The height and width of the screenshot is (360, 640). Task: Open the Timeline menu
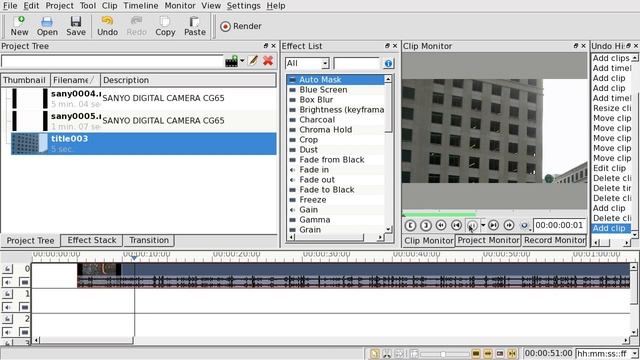click(x=140, y=6)
